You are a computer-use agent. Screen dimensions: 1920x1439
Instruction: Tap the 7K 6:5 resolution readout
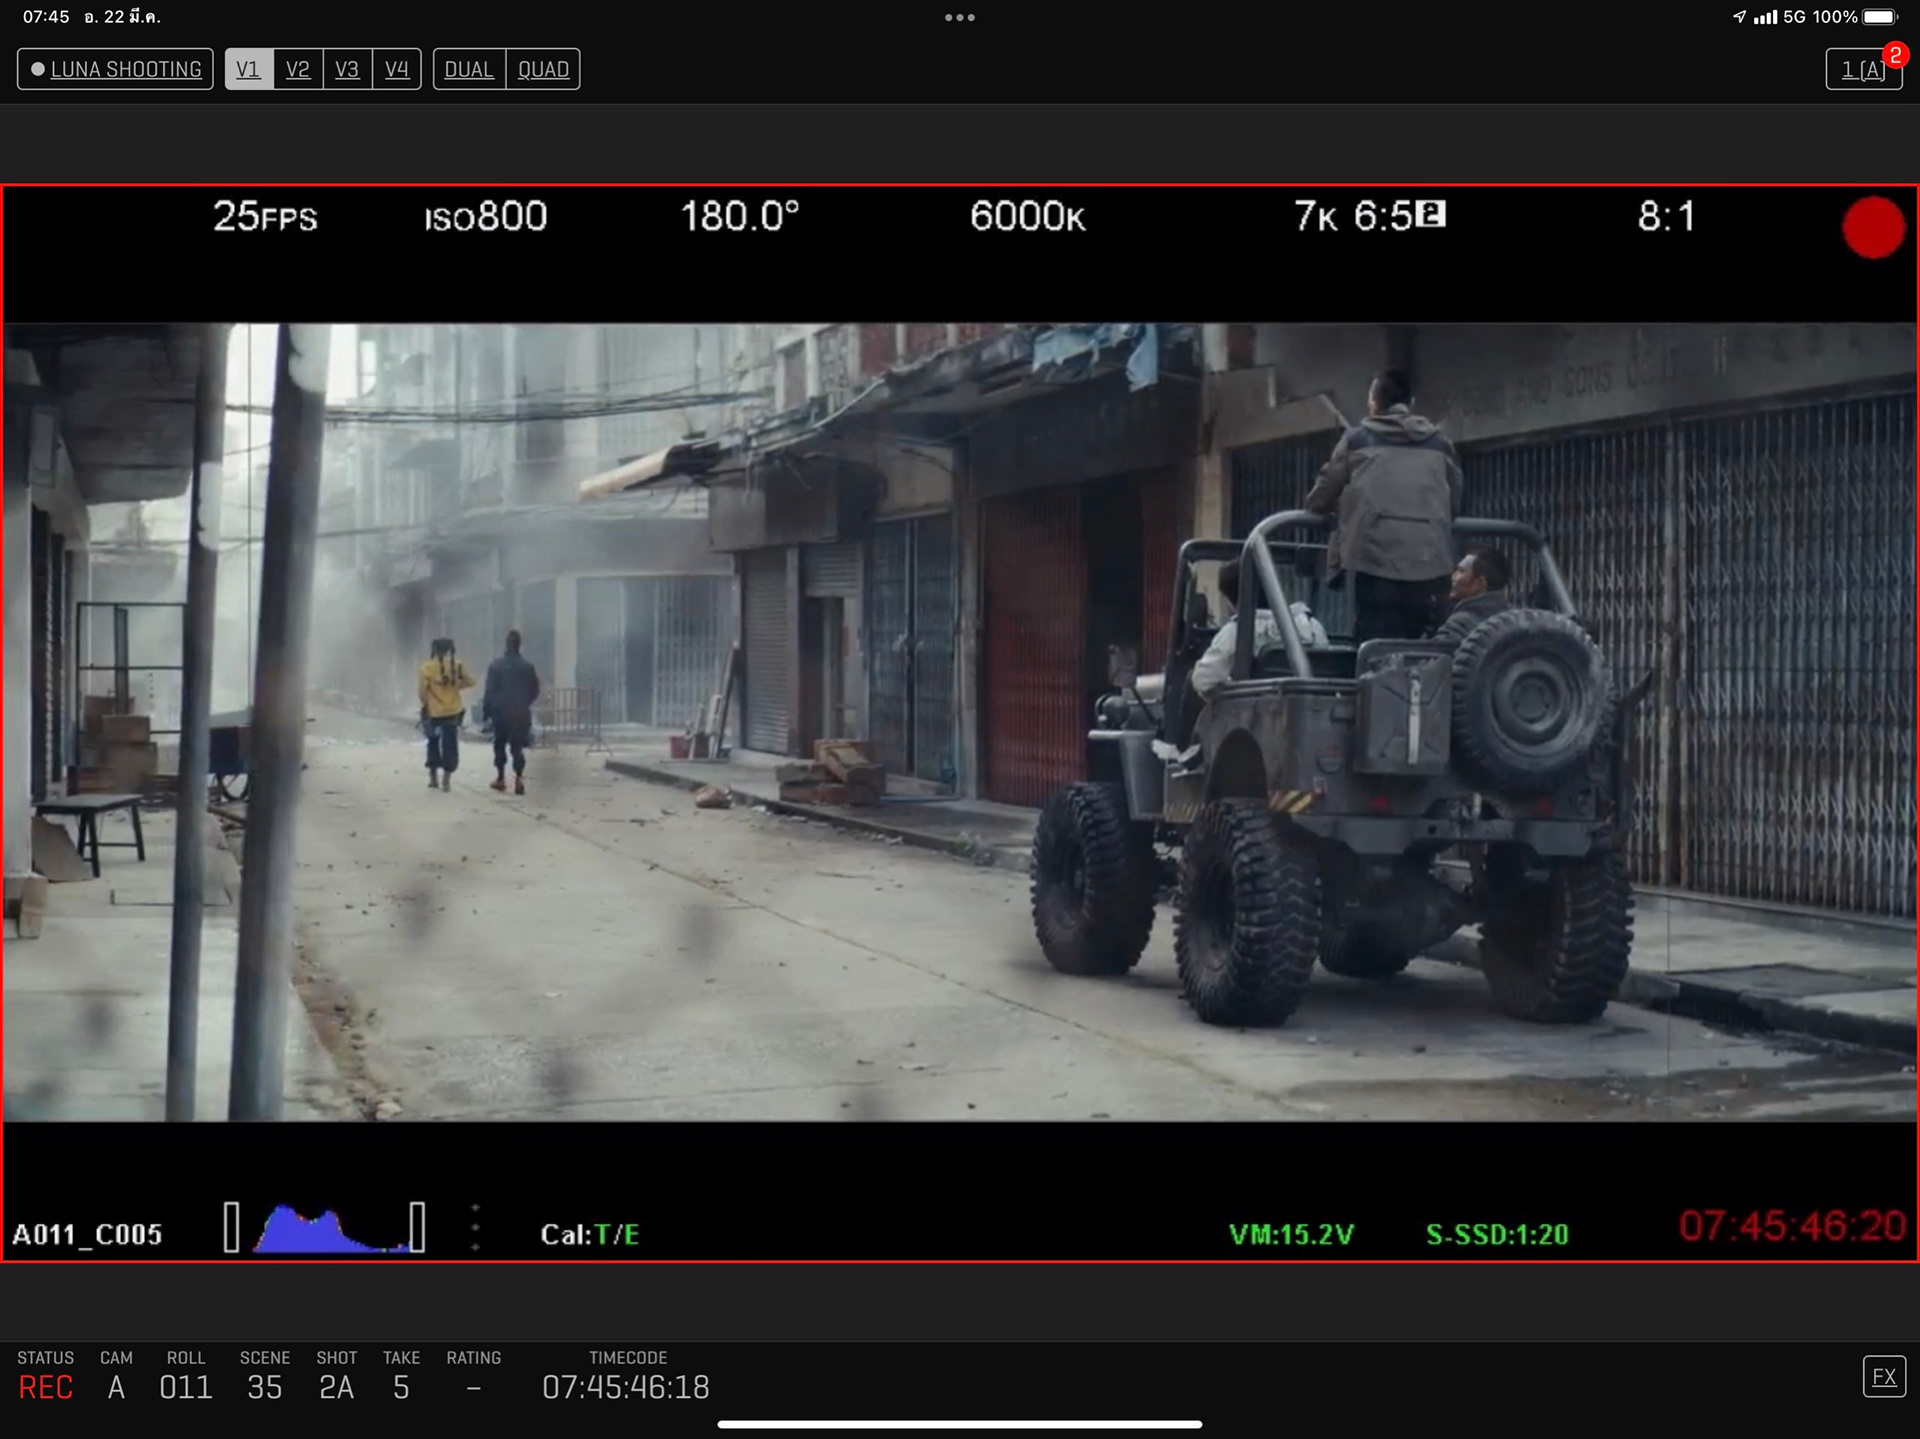click(1369, 216)
